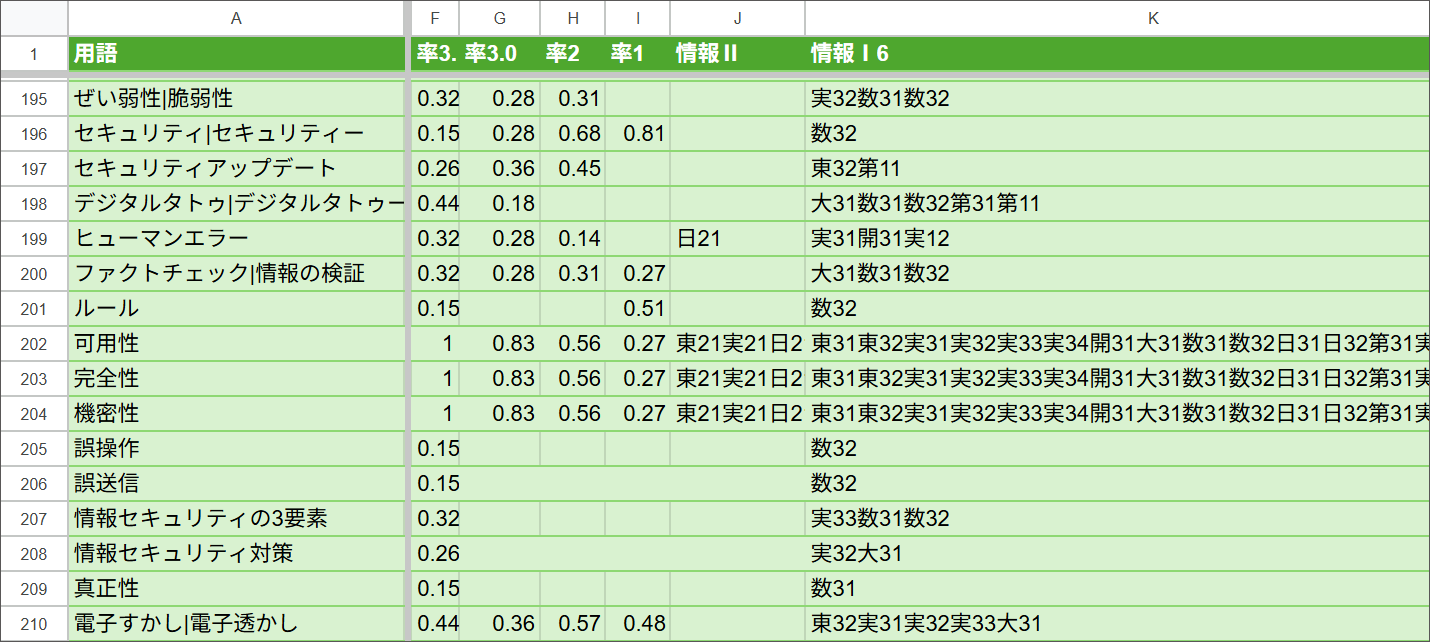The image size is (1430, 642).
Task: Click the 用語 header cell
Action: click(237, 54)
